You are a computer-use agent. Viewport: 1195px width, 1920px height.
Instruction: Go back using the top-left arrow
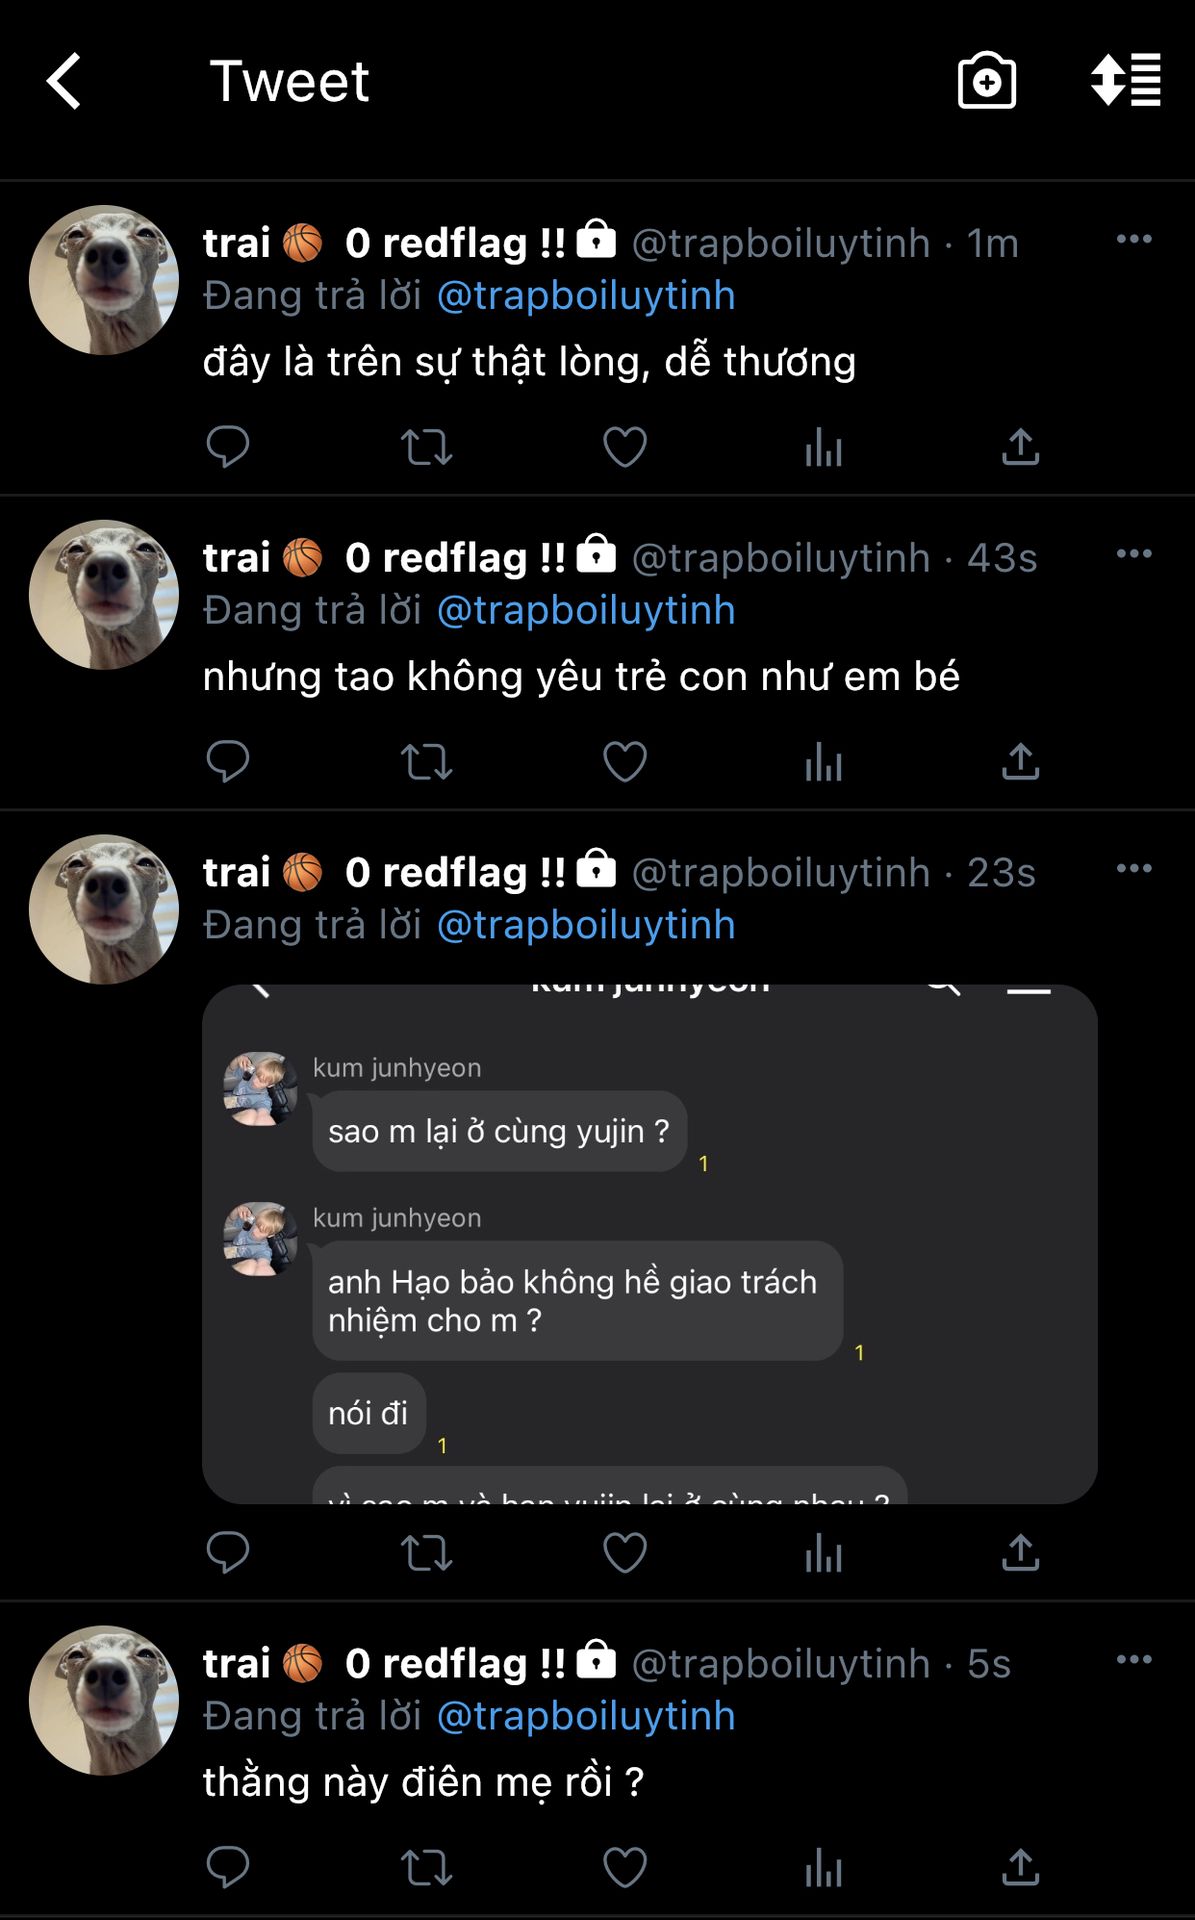pyautogui.click(x=64, y=81)
